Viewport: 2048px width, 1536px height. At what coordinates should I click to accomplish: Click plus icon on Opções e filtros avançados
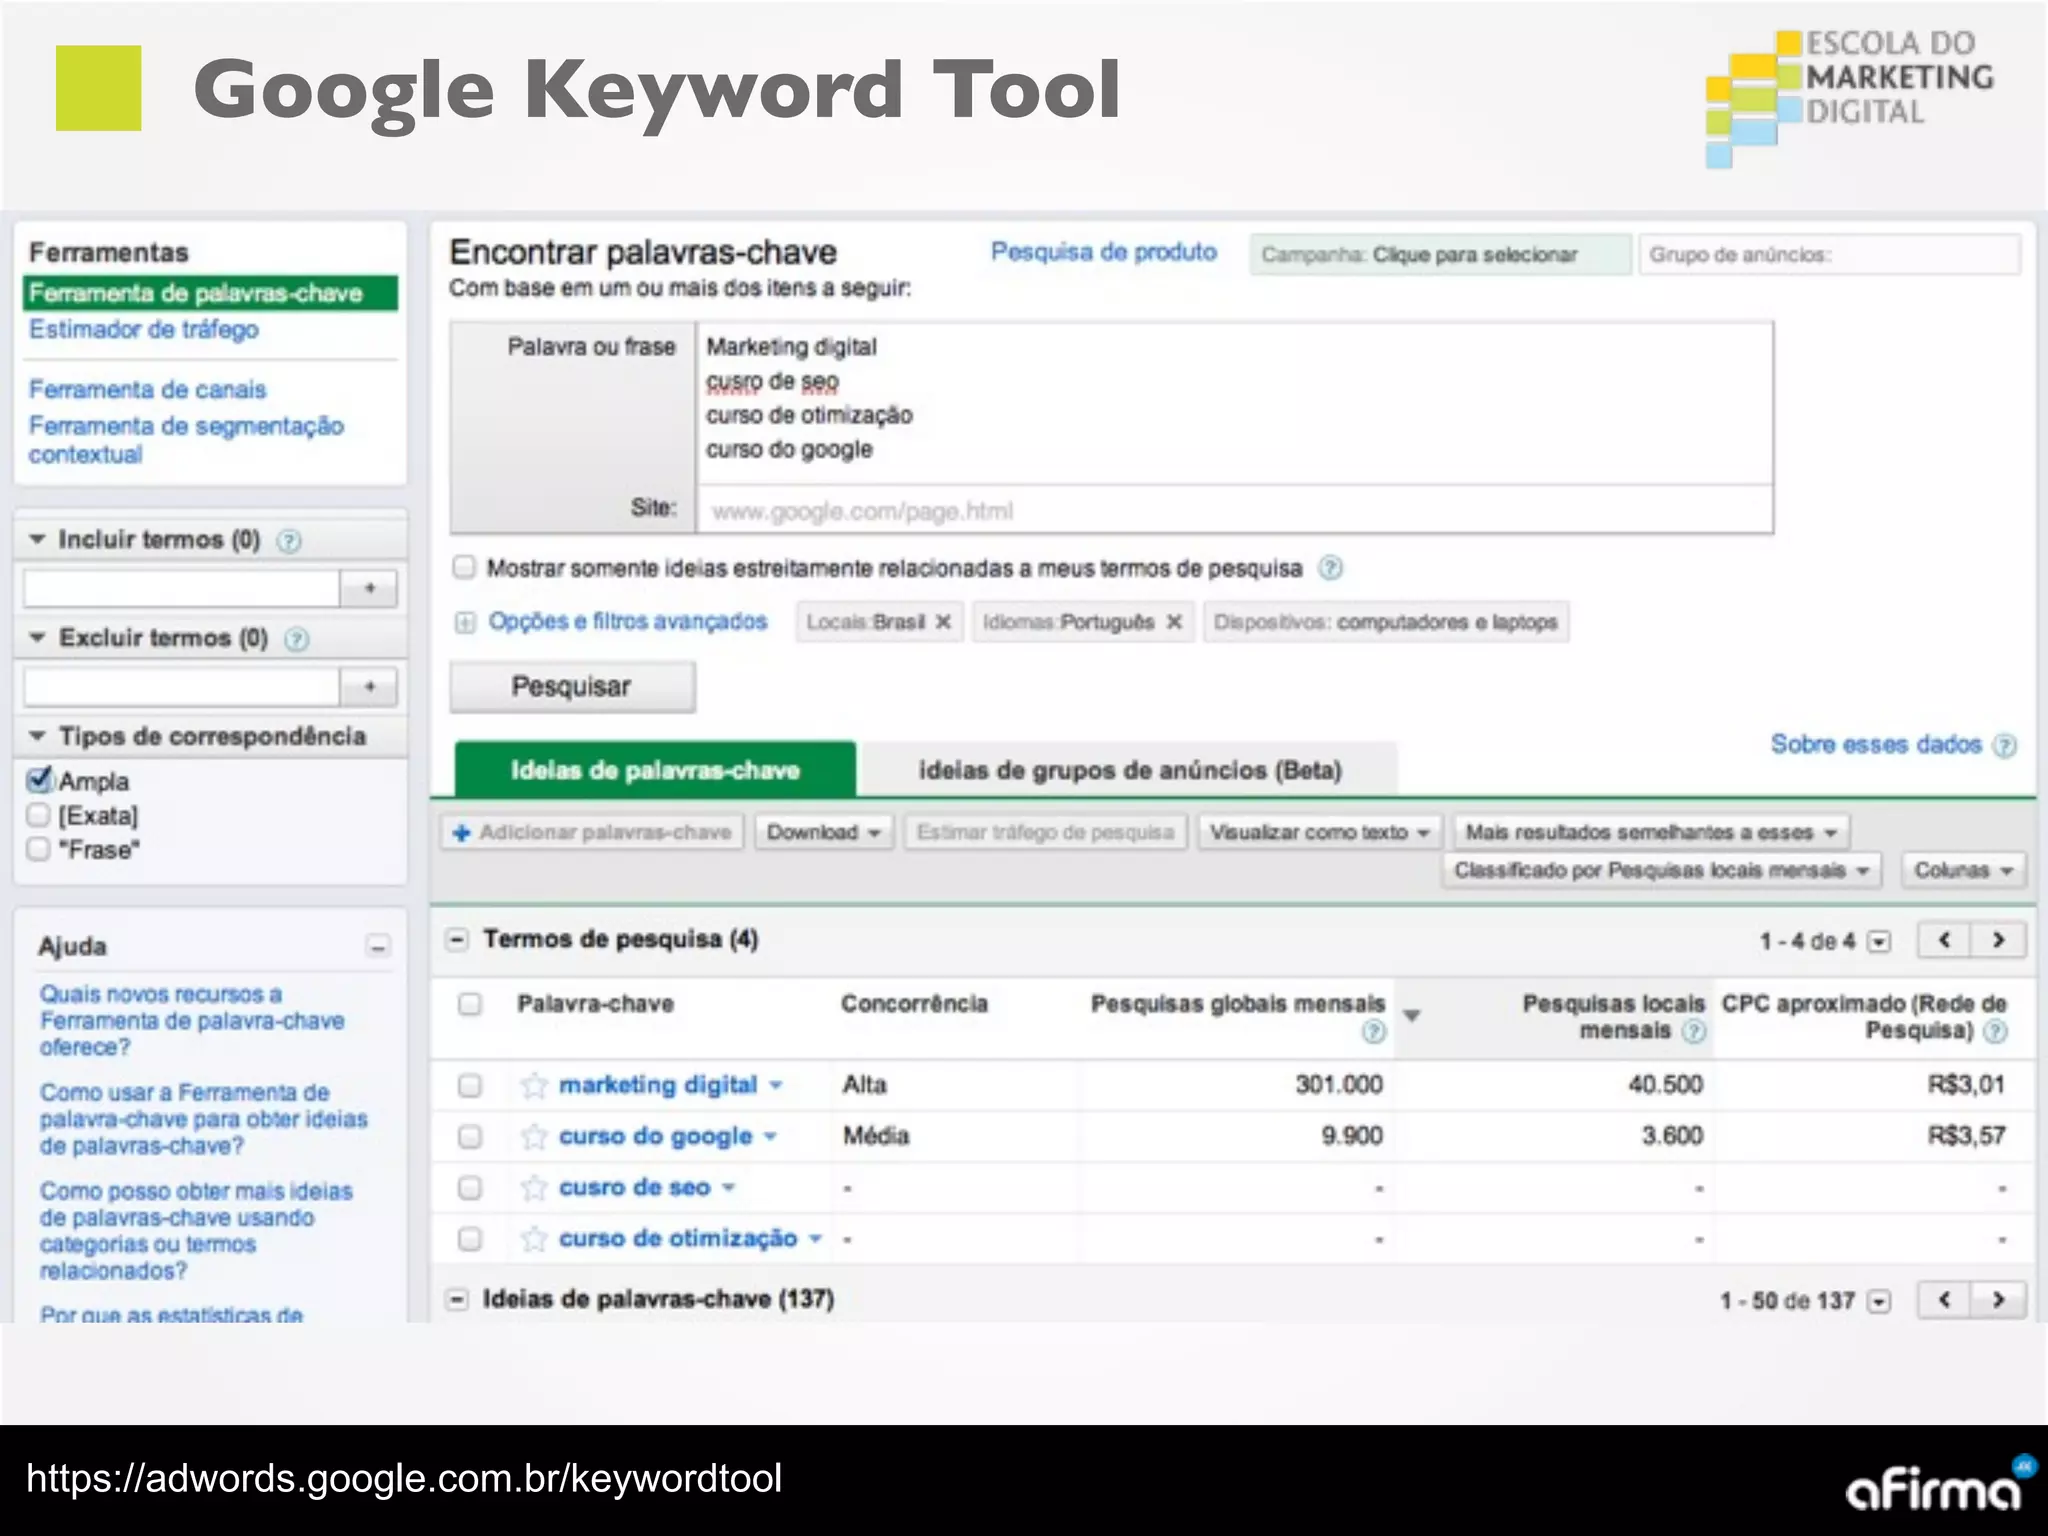[465, 622]
